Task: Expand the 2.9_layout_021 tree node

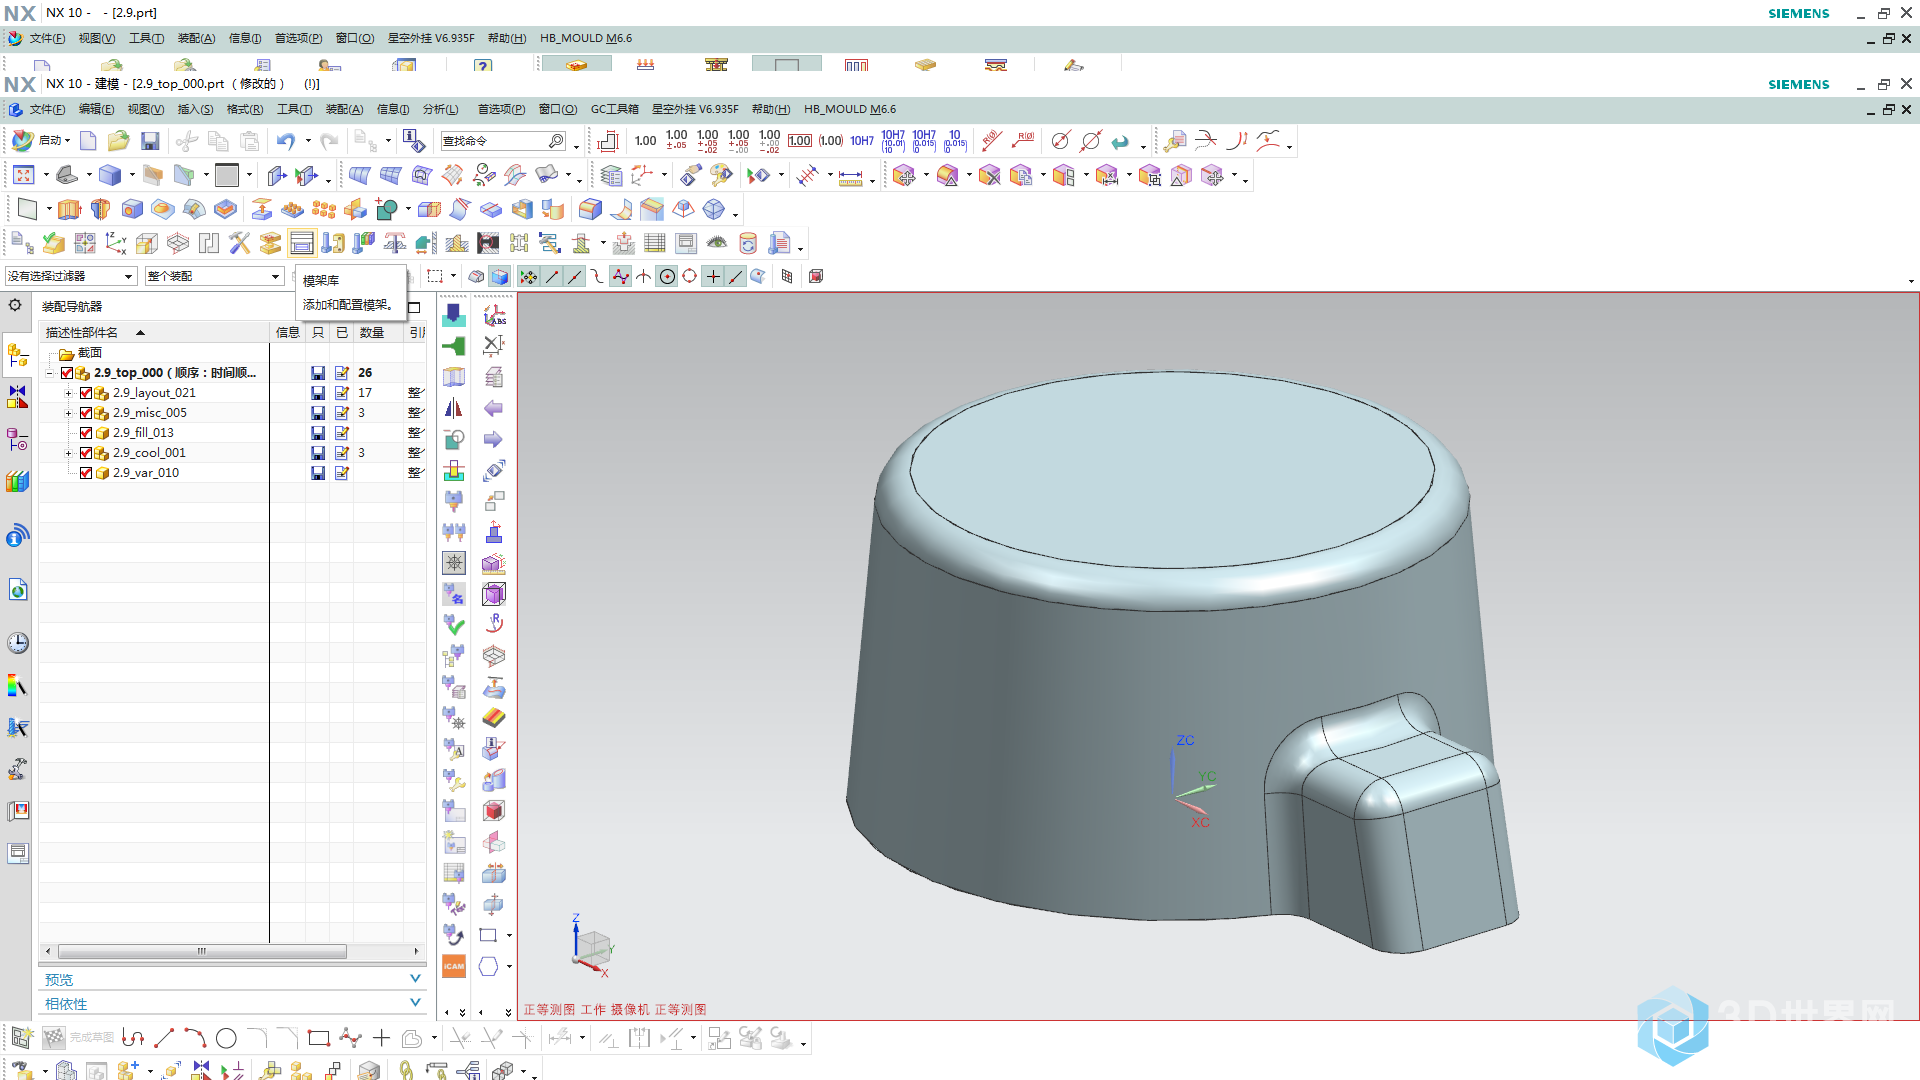Action: tap(68, 393)
